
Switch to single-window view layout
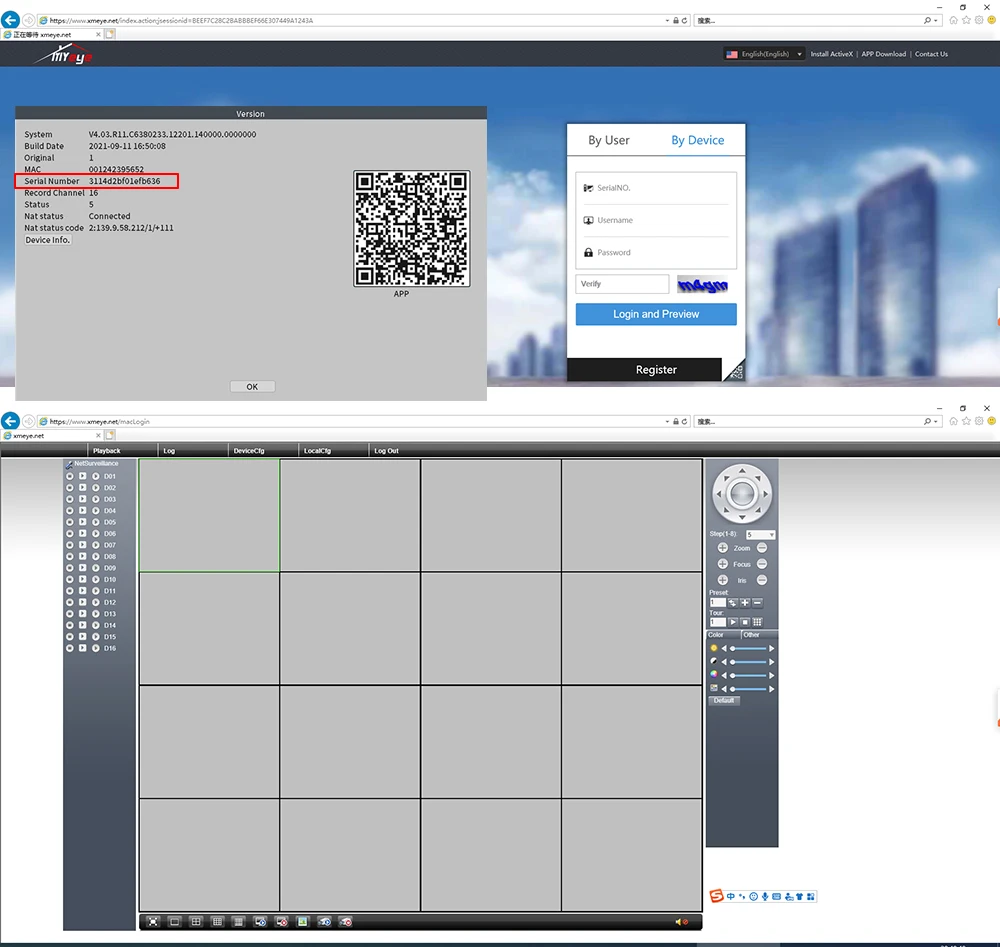(x=174, y=921)
